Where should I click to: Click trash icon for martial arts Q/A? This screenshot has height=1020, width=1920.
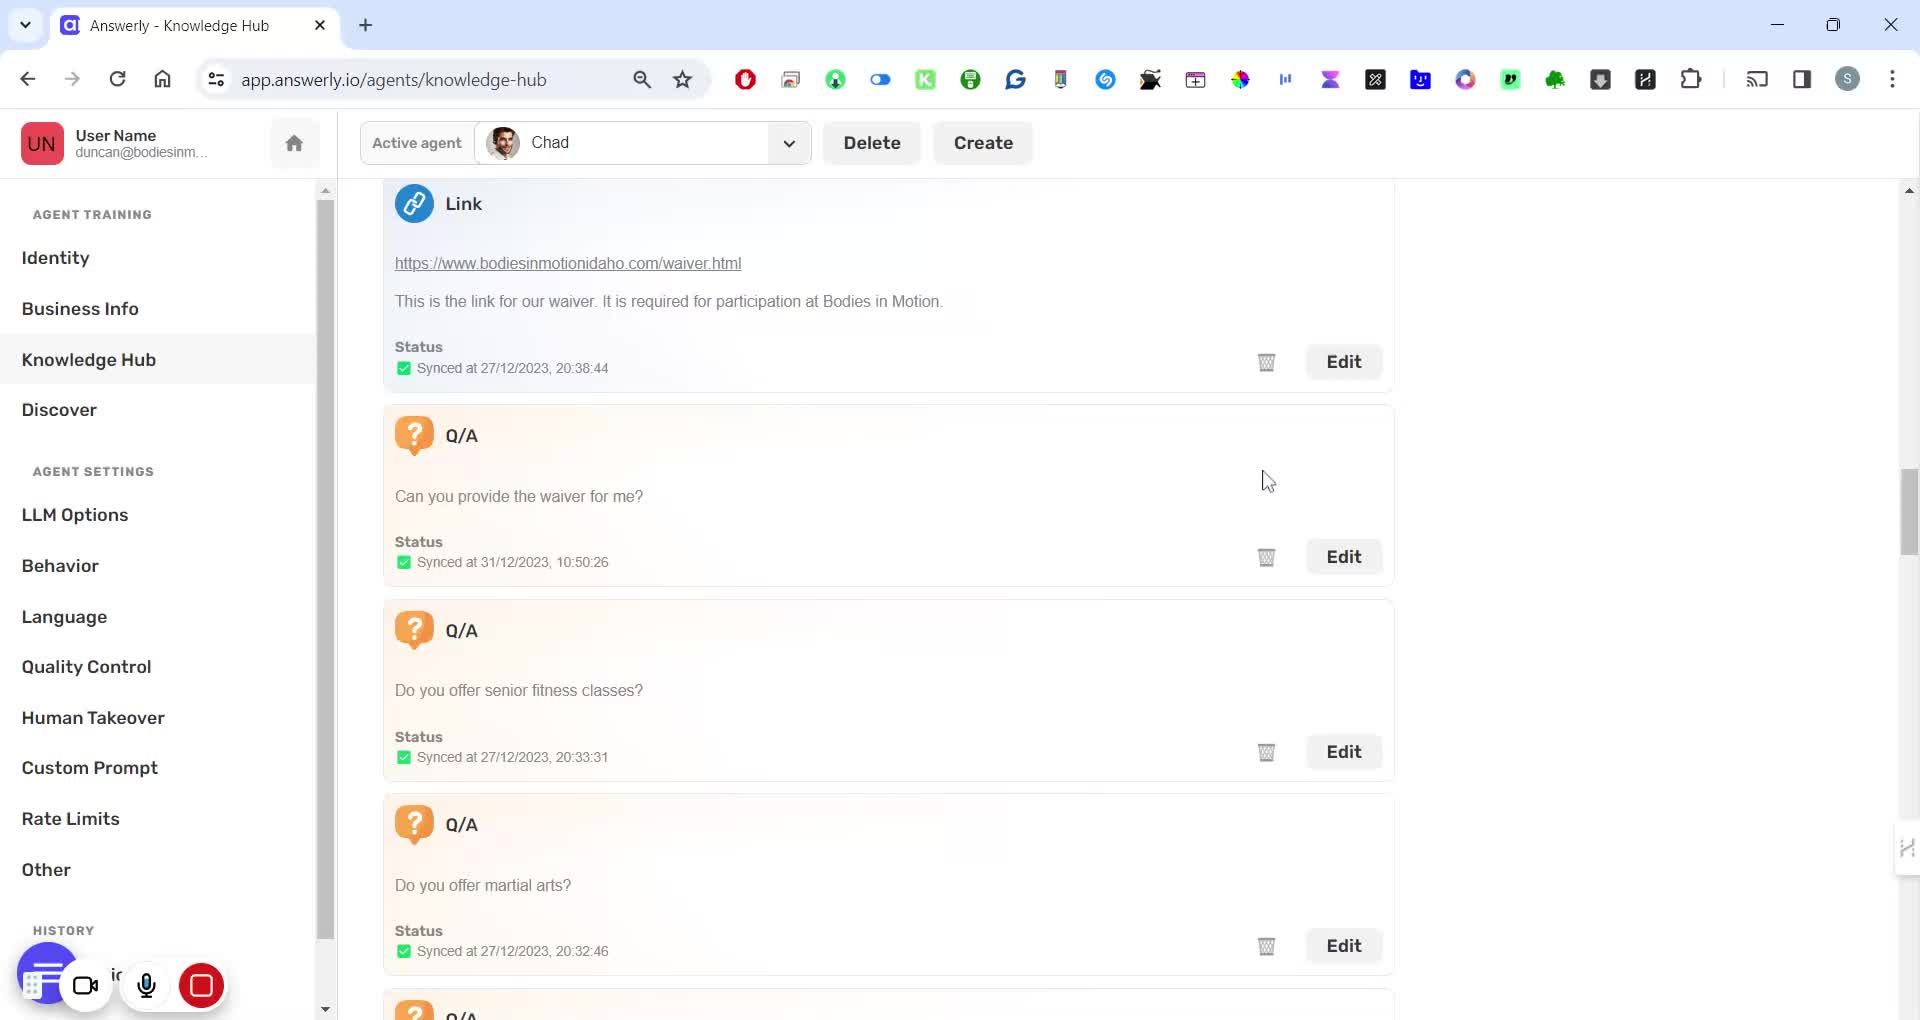coord(1266,946)
